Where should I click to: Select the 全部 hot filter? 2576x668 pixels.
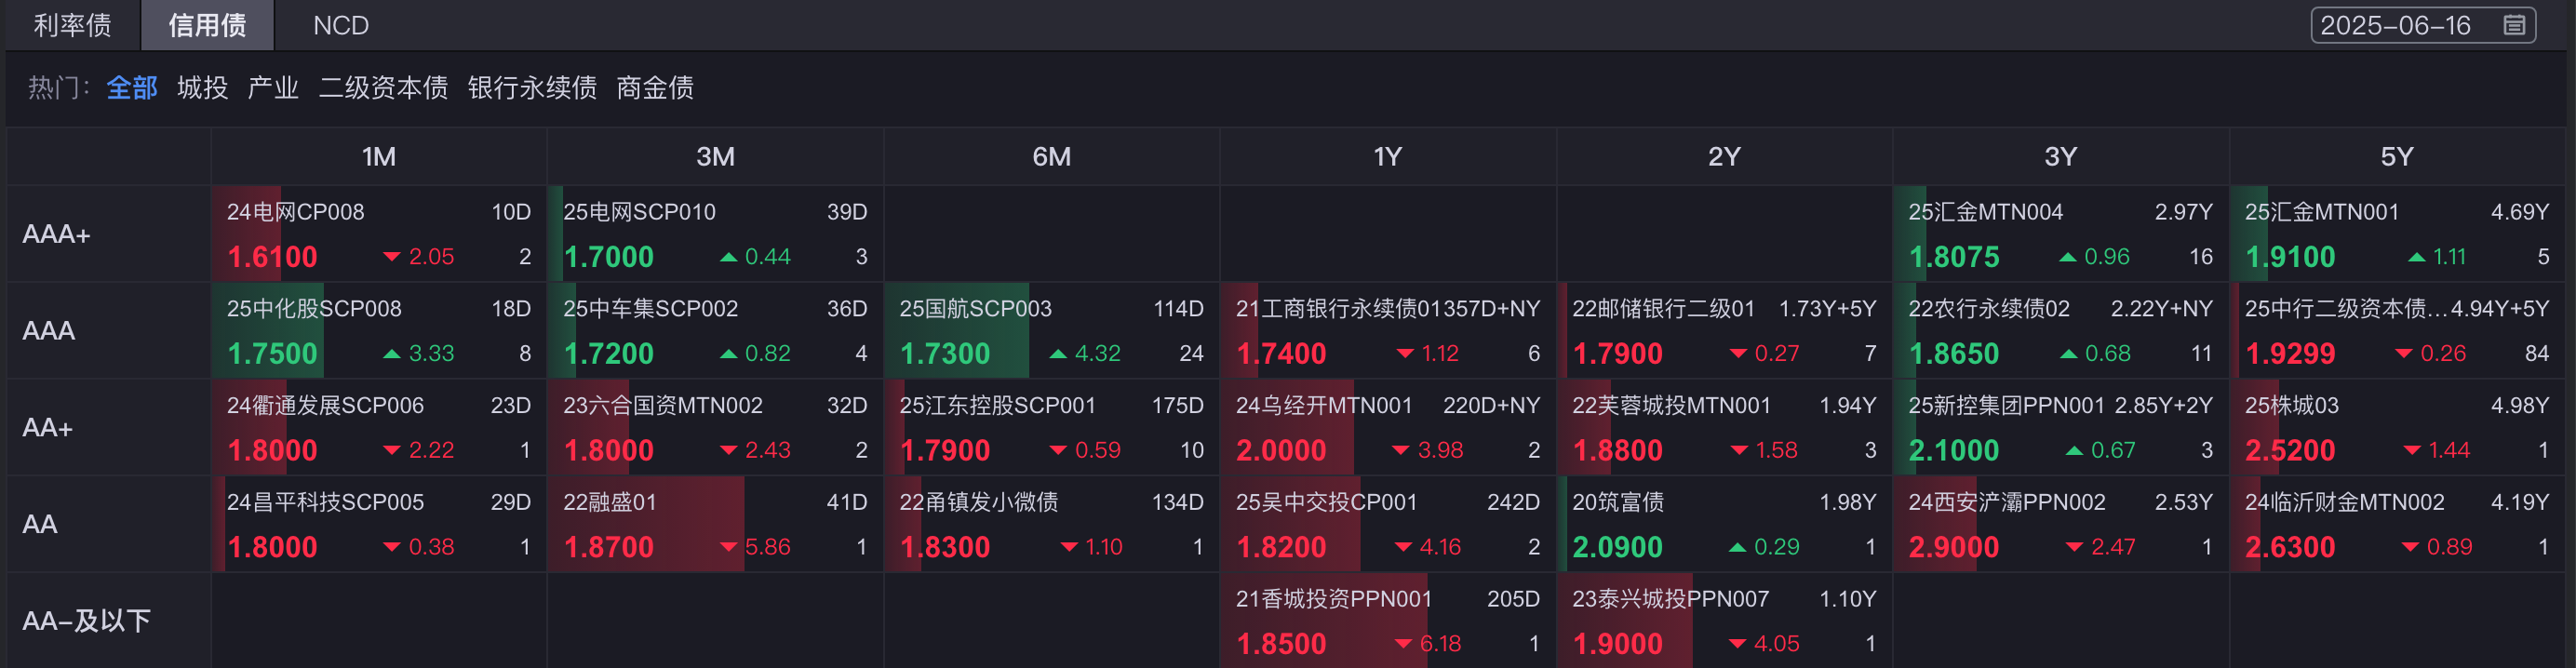tap(132, 88)
